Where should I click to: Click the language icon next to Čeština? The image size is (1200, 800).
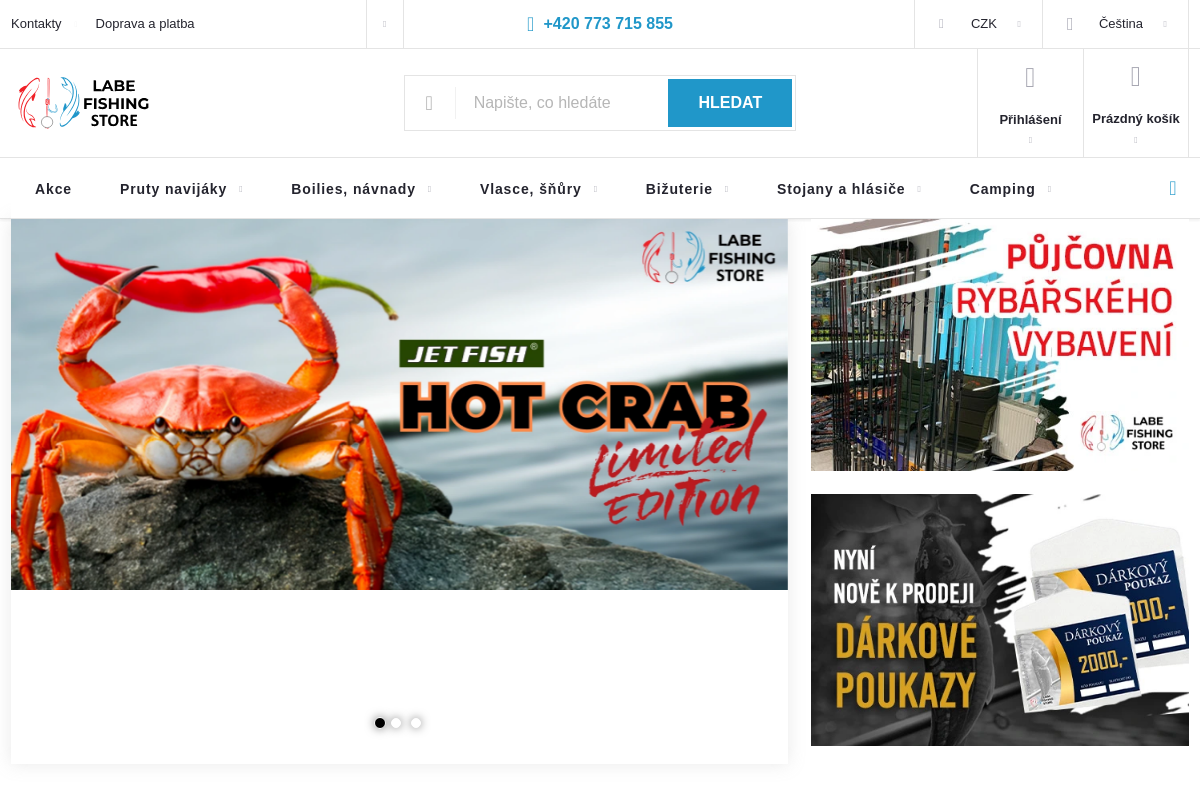coord(1069,24)
